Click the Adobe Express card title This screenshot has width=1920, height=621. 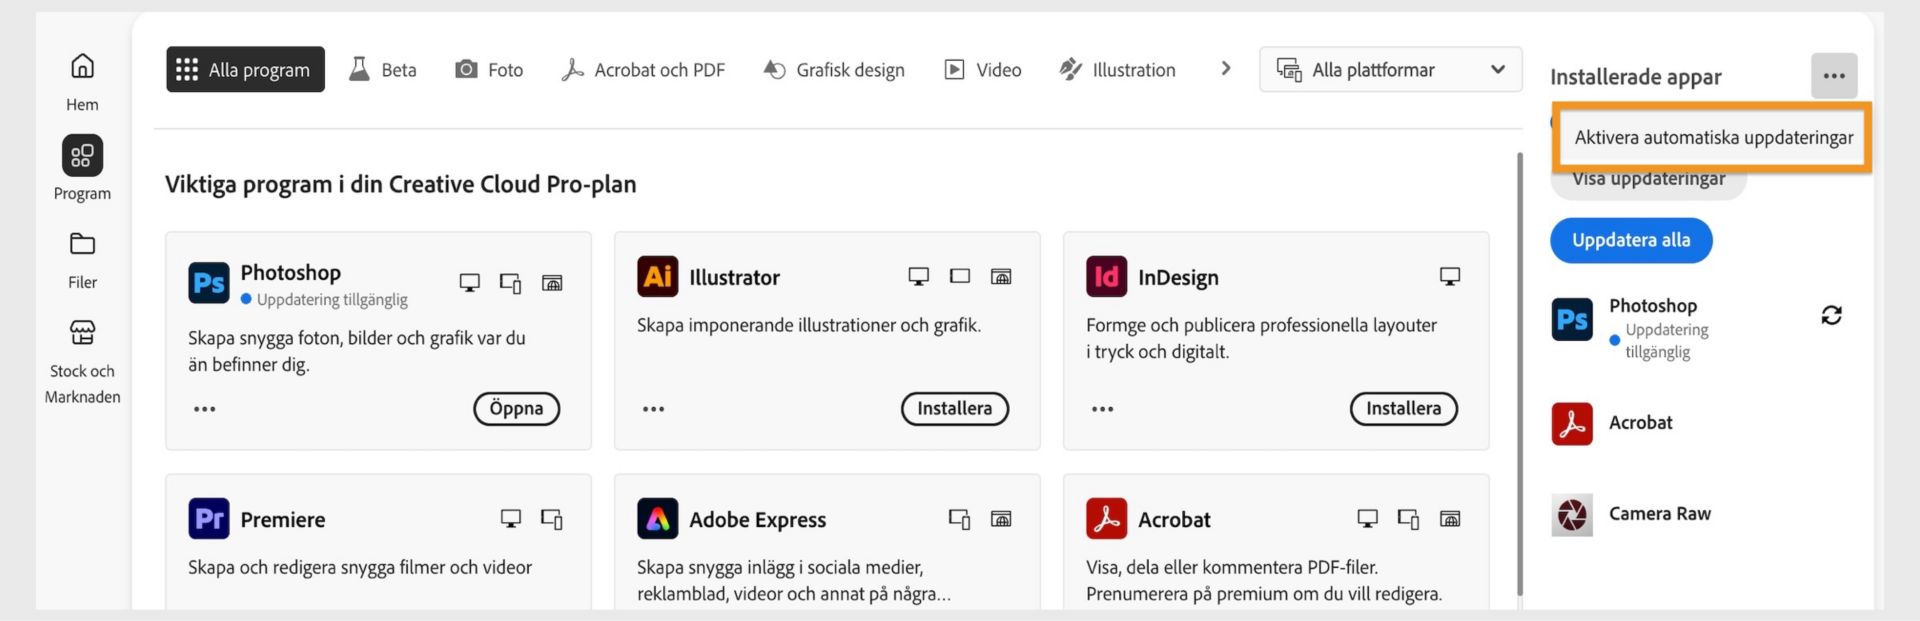coord(757,519)
